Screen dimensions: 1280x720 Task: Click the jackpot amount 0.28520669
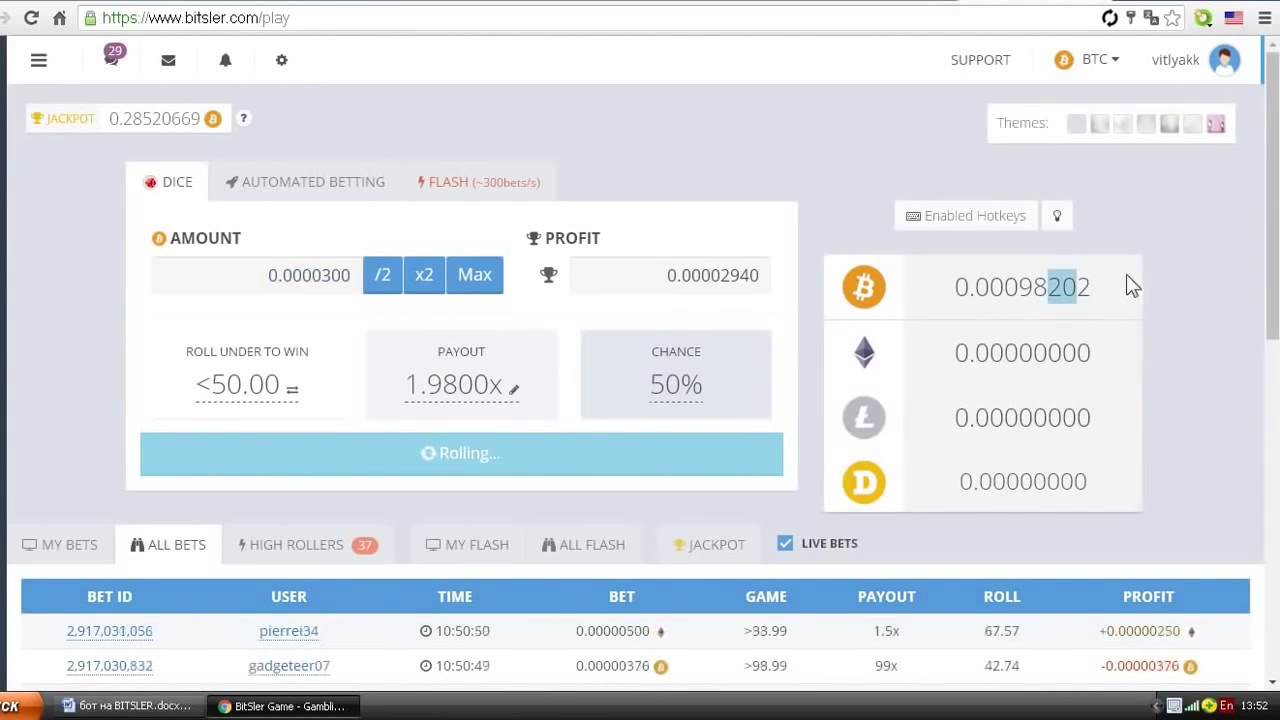click(x=155, y=118)
